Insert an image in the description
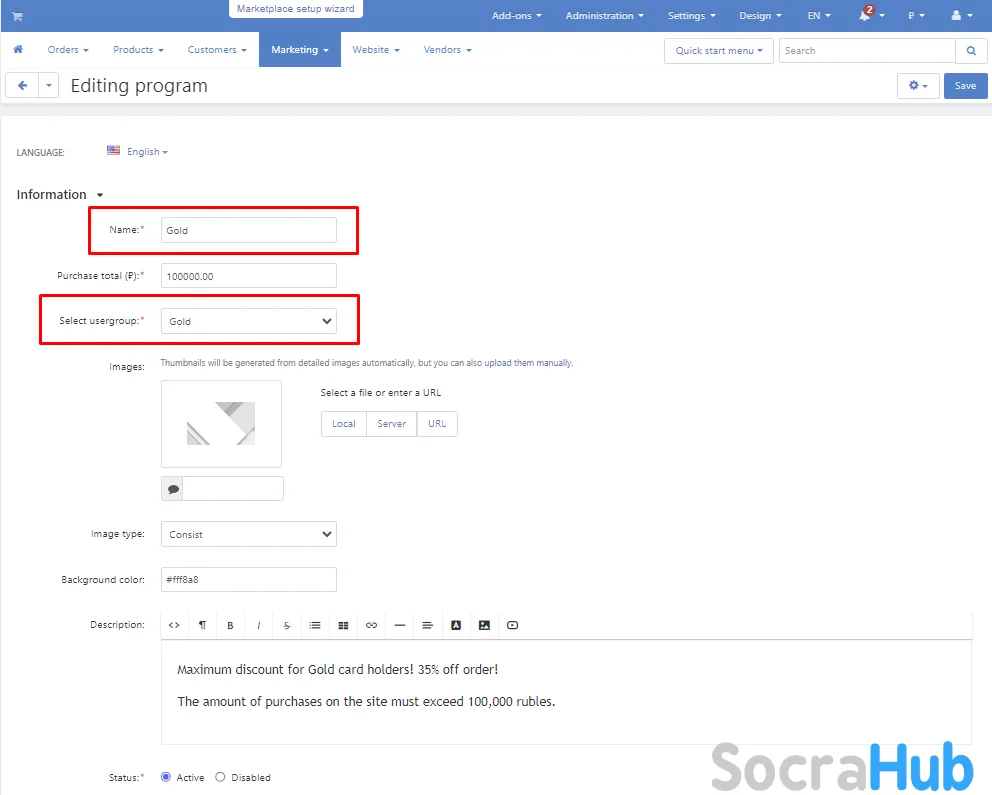This screenshot has width=992, height=795. coord(484,626)
